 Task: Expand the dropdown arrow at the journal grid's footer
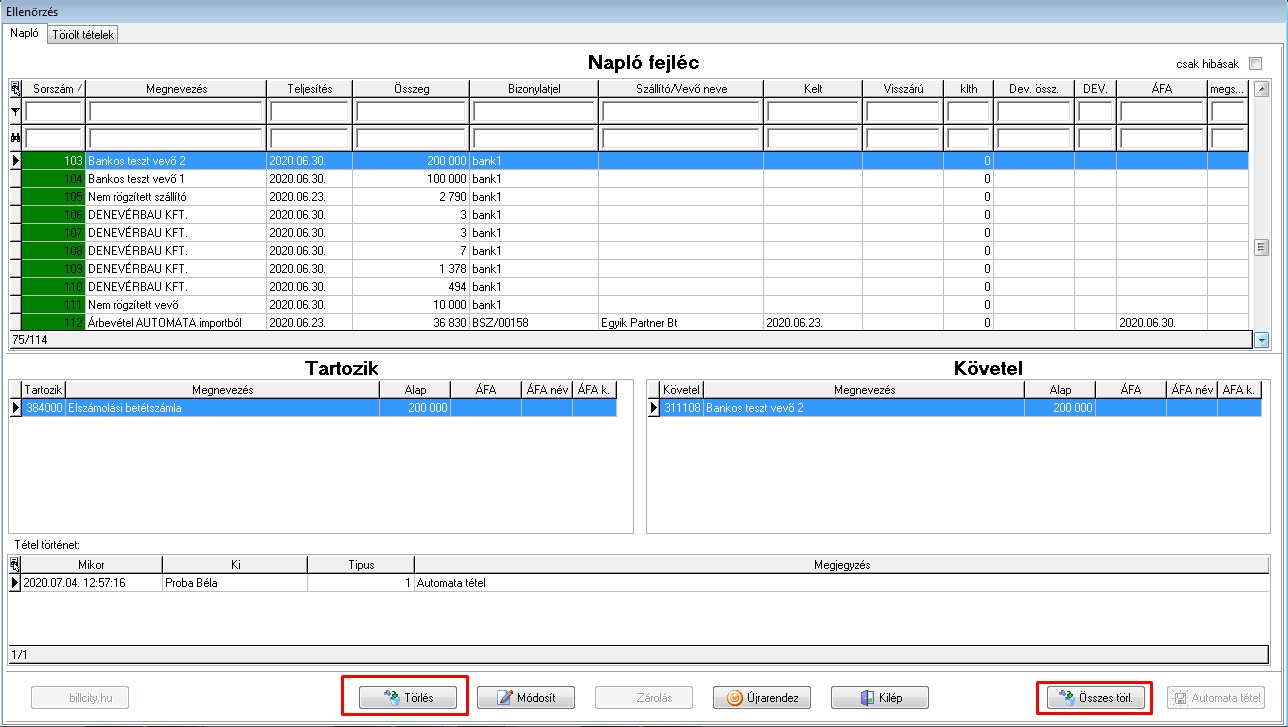[1261, 340]
